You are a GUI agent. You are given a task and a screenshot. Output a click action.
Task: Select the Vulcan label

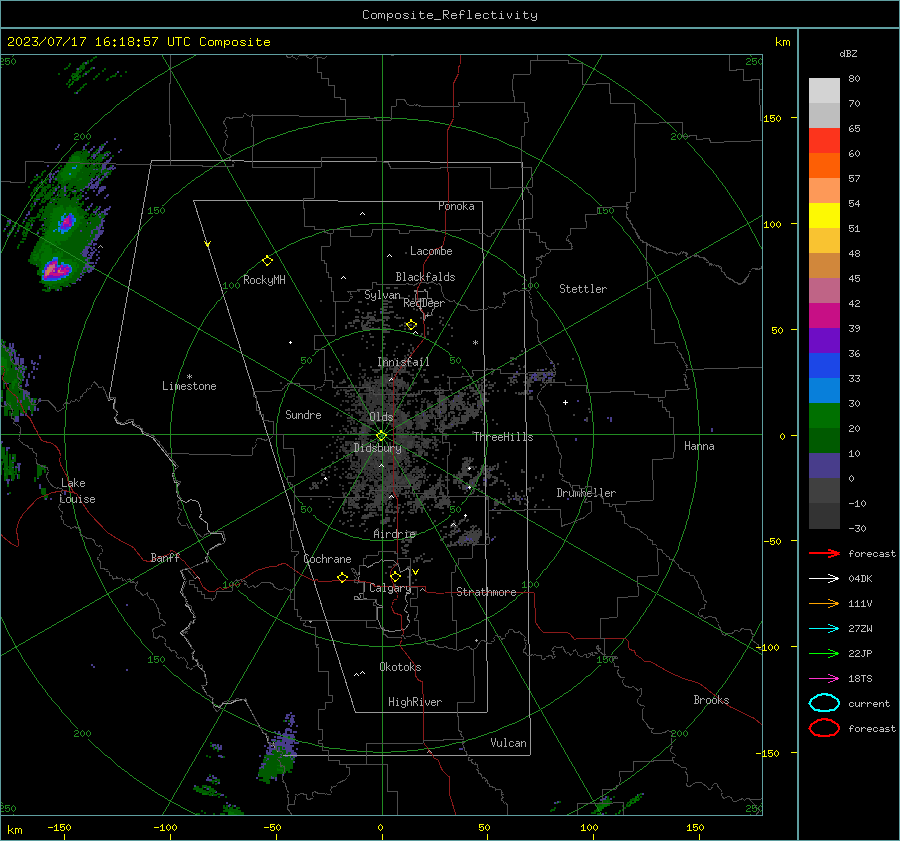pos(509,743)
